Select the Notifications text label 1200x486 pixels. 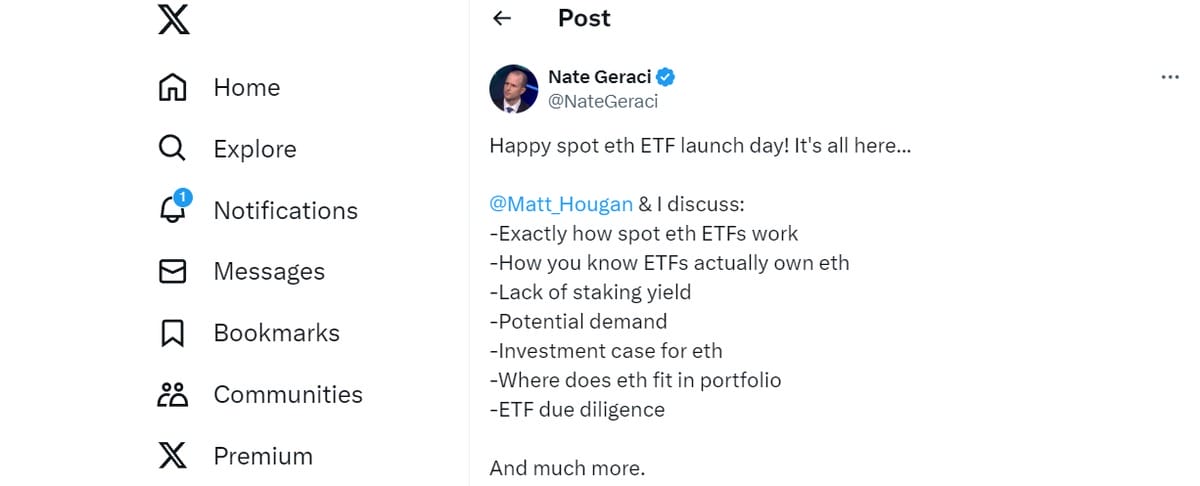tap(285, 211)
